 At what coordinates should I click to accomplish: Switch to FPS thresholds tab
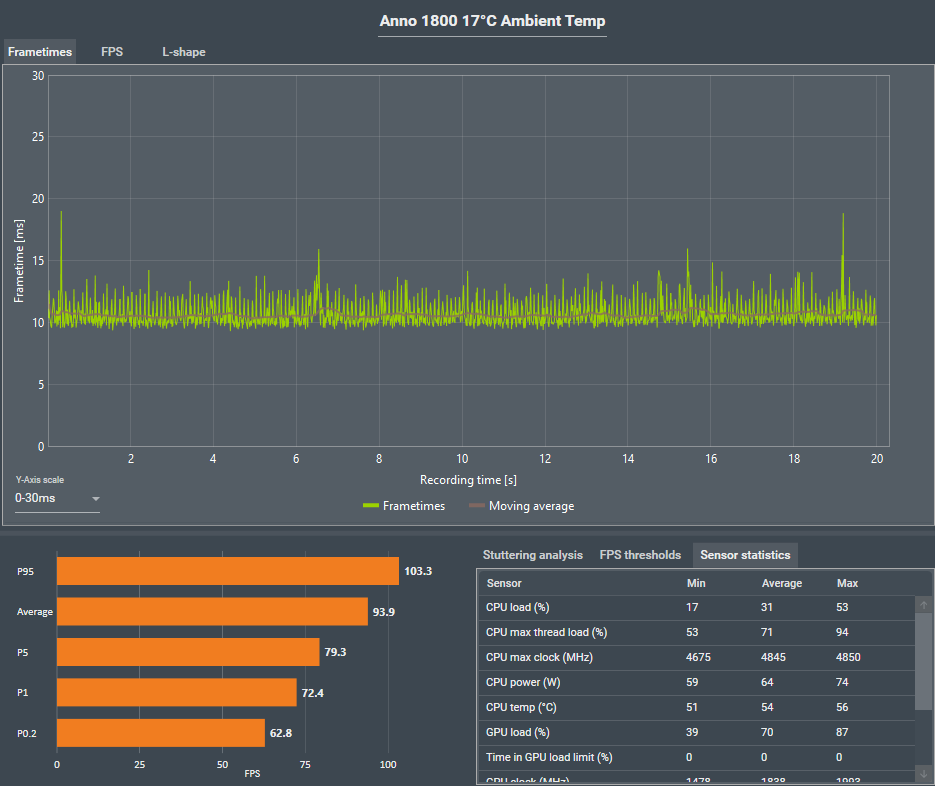[x=640, y=555]
